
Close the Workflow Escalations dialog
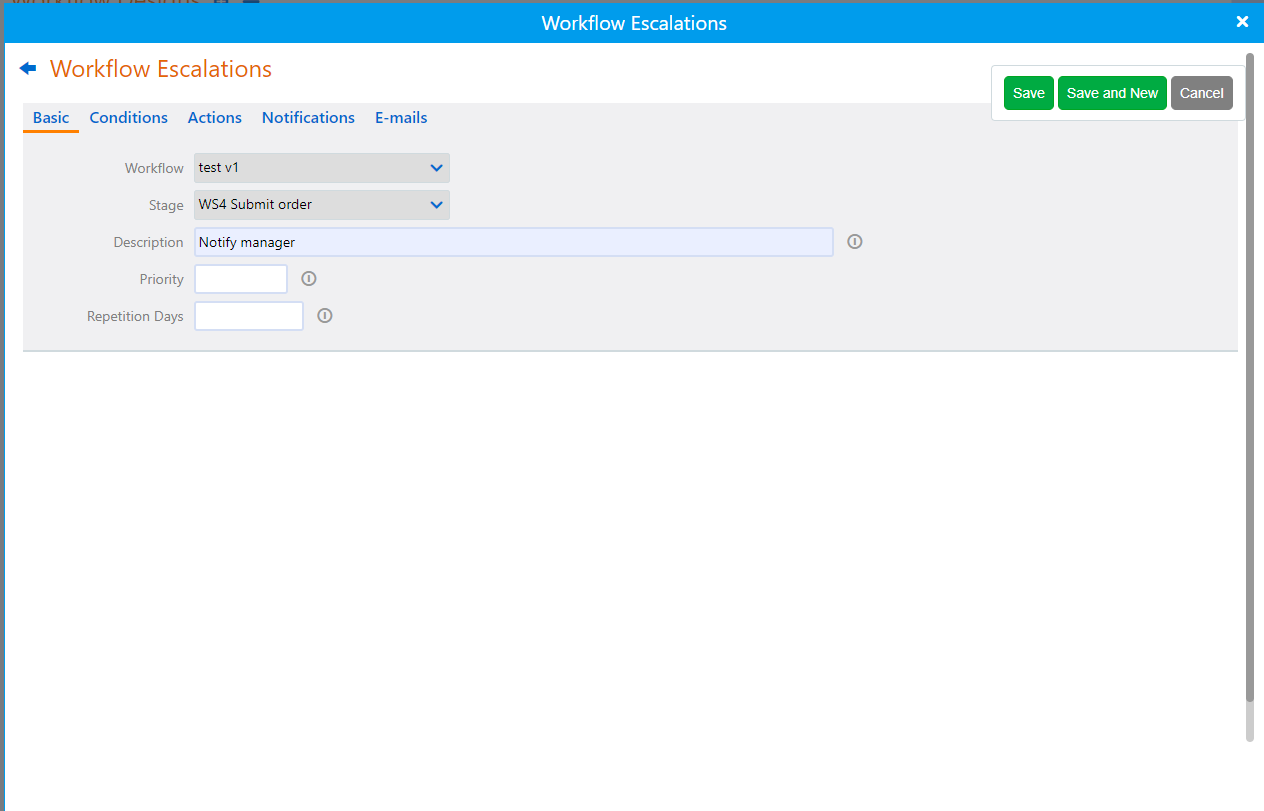coord(1242,22)
